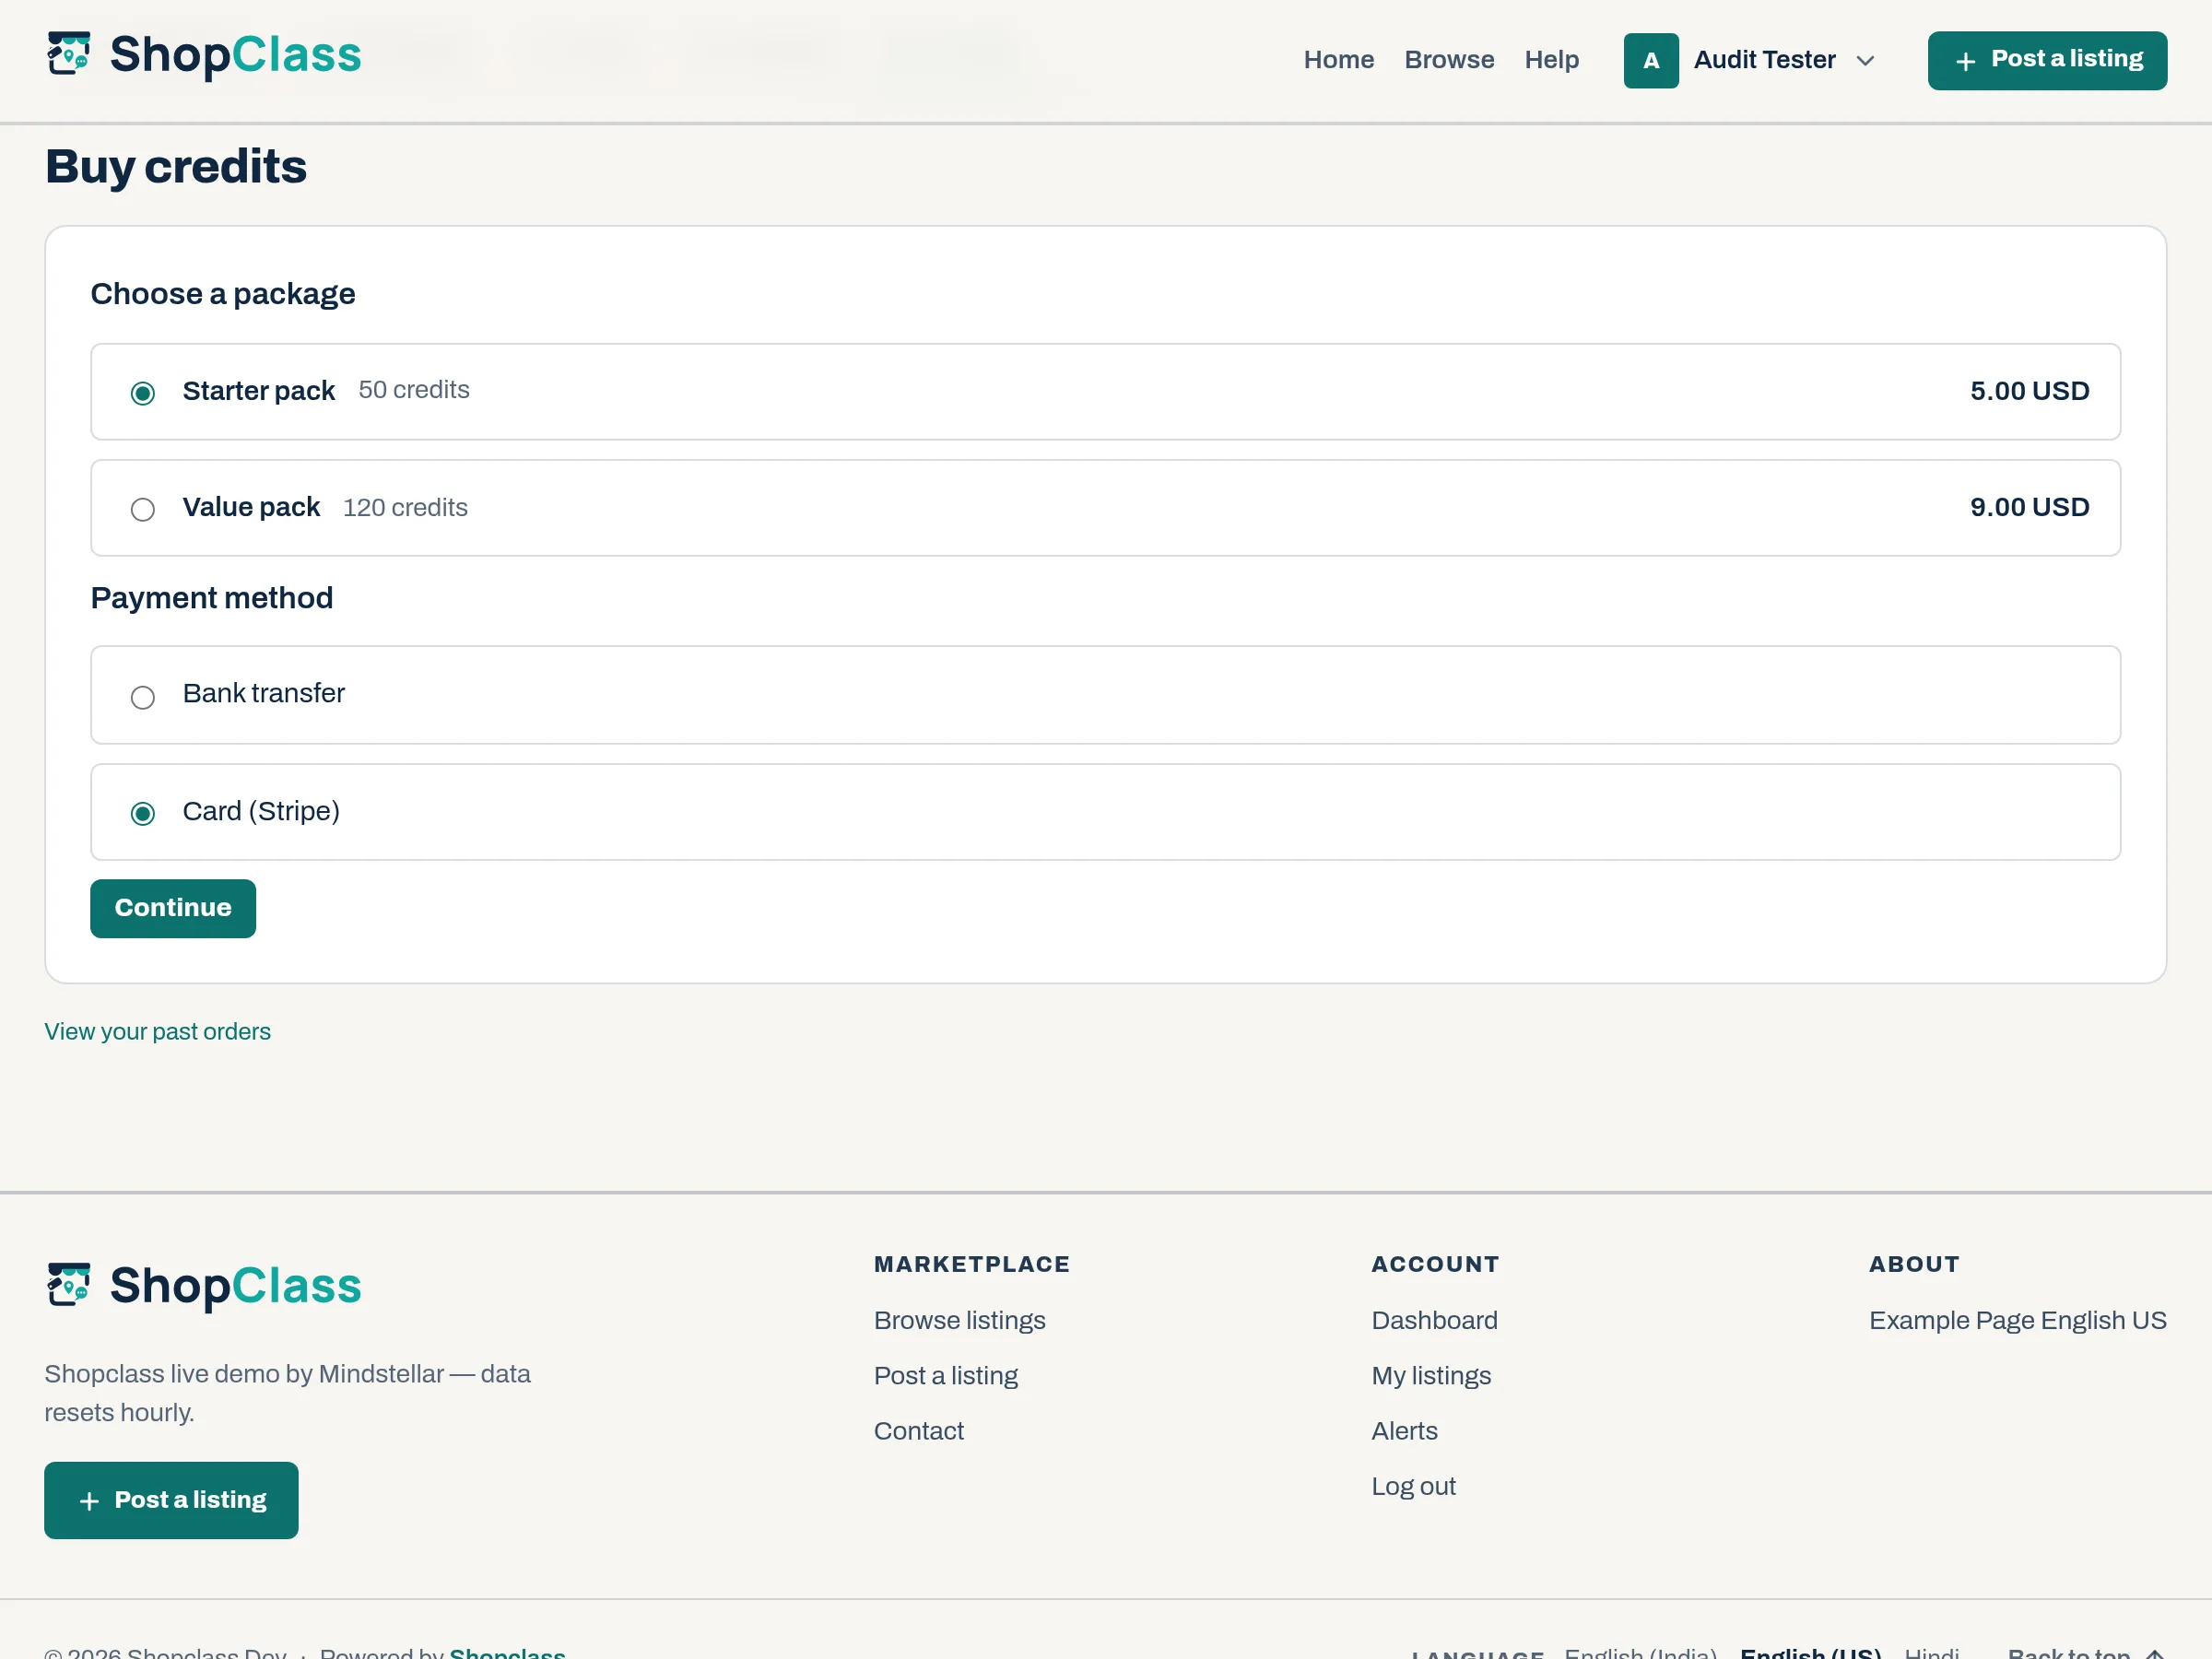
Task: Click the '50 credits' label
Action: [x=414, y=390]
